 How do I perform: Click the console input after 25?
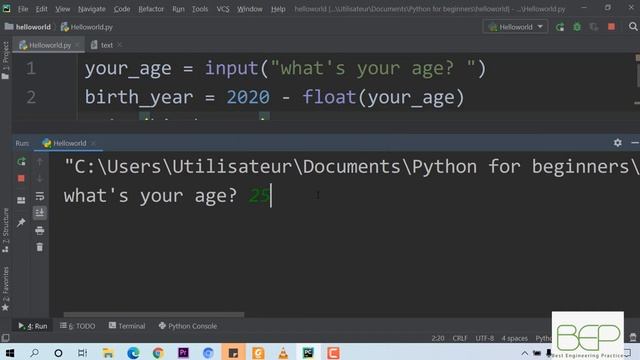pos(271,196)
